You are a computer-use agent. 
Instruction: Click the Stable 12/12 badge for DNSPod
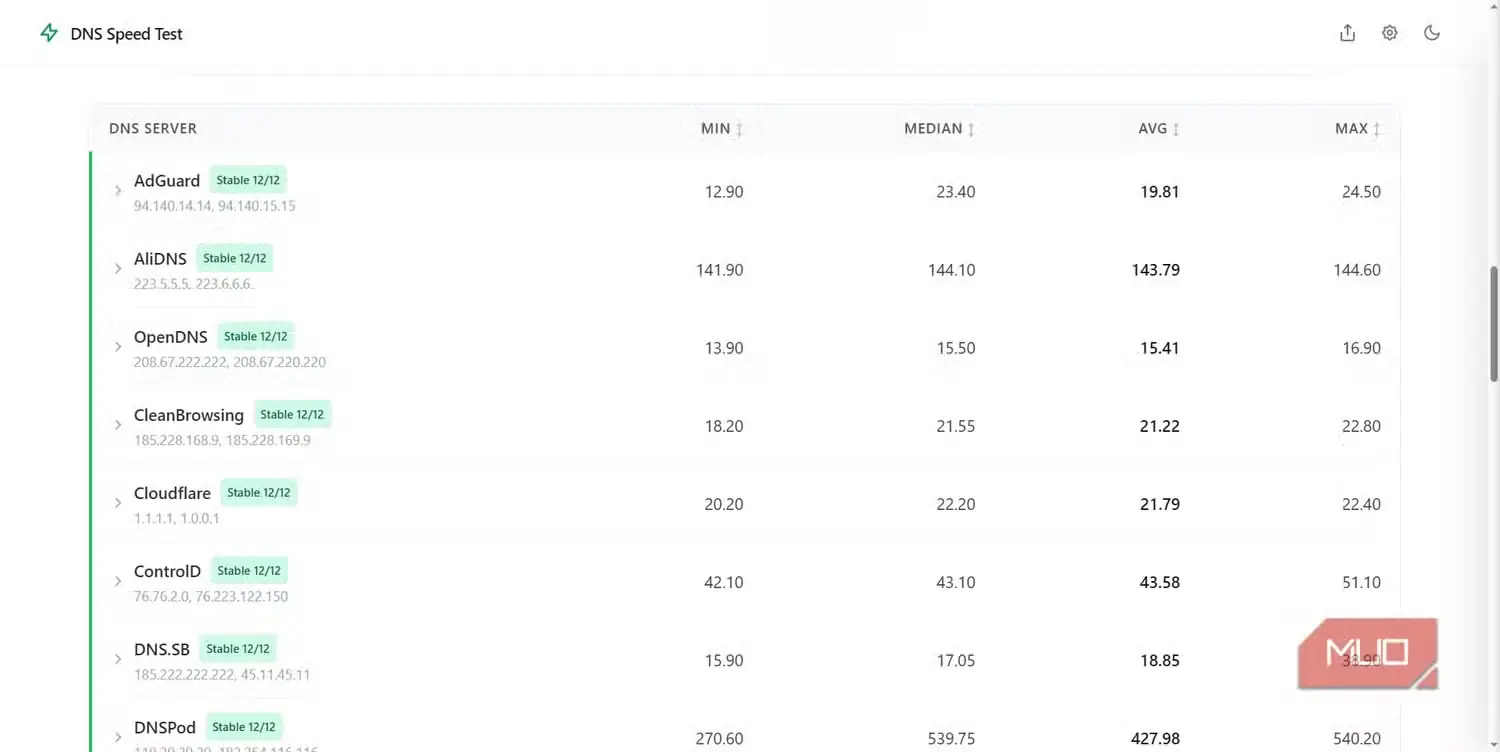(x=244, y=726)
